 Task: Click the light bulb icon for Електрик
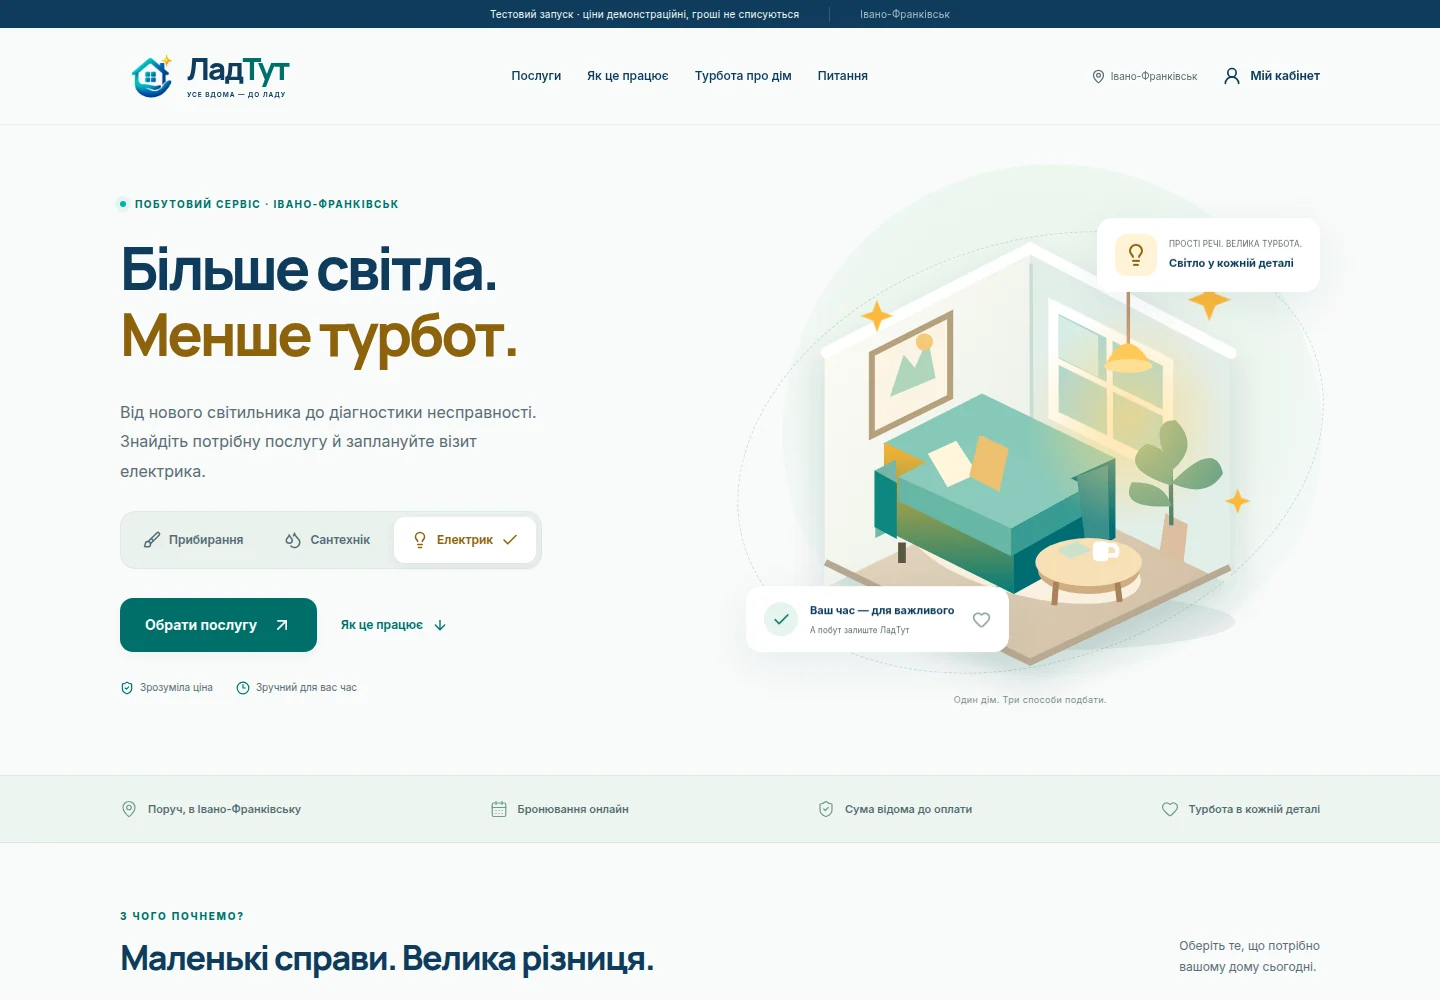pos(420,540)
